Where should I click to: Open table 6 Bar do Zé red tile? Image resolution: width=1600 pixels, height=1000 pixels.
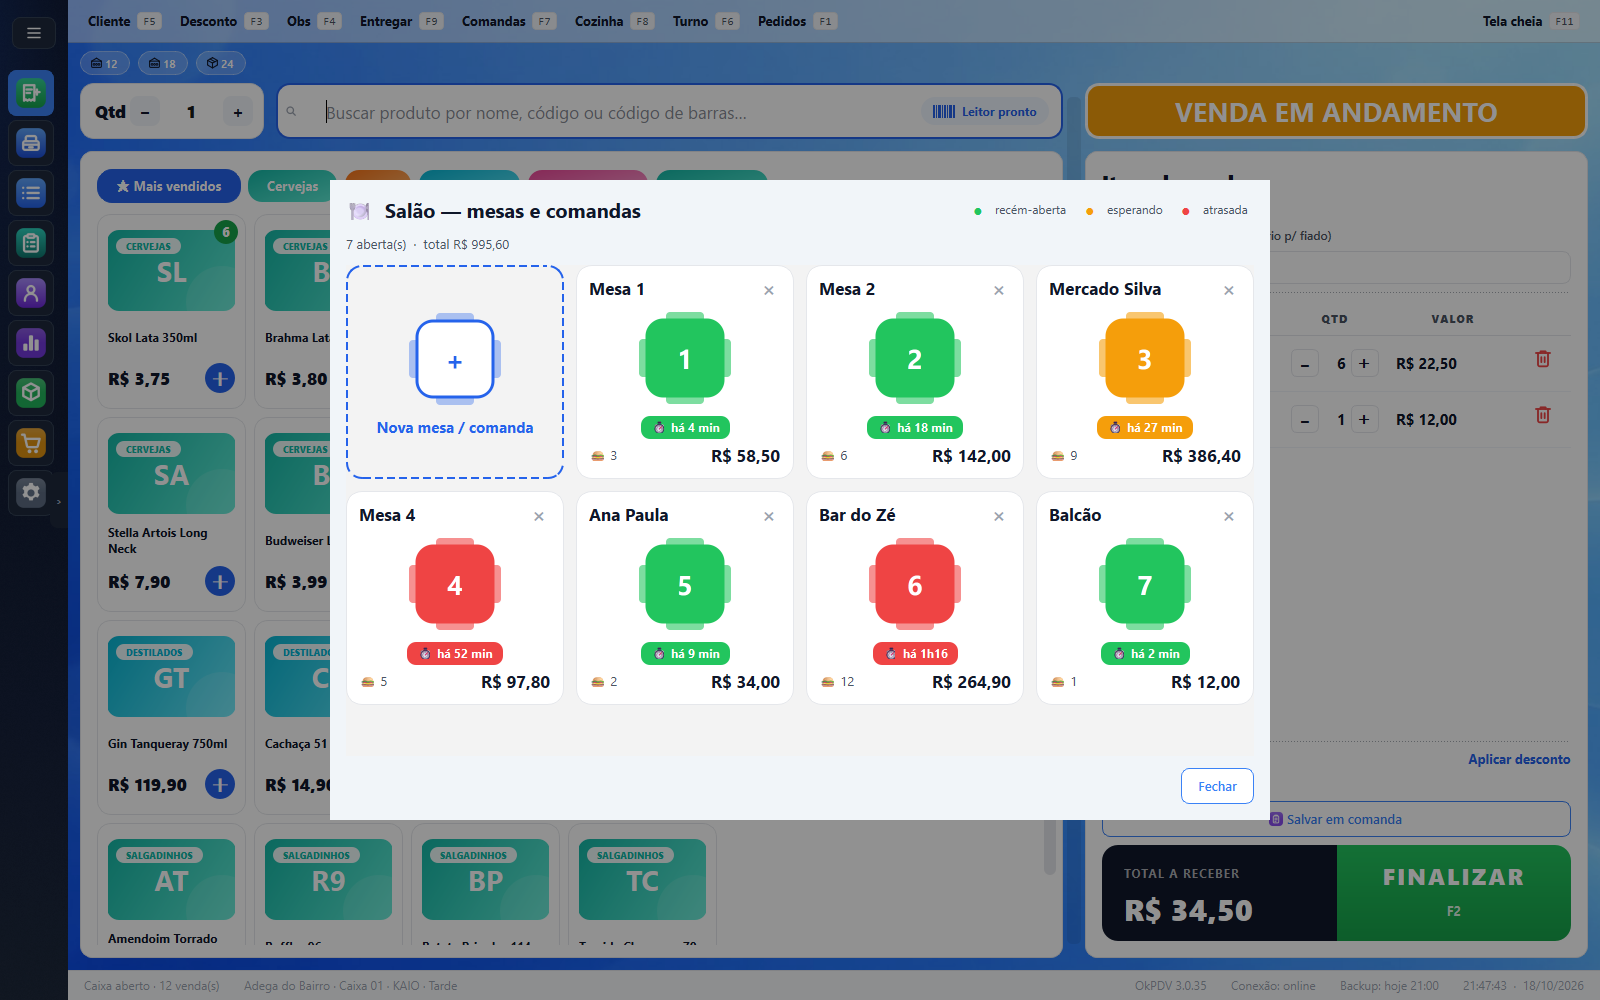(915, 585)
